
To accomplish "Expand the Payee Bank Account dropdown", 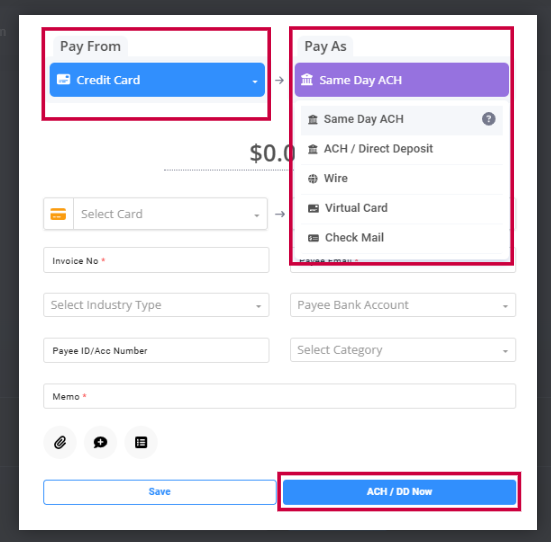I will (x=403, y=305).
